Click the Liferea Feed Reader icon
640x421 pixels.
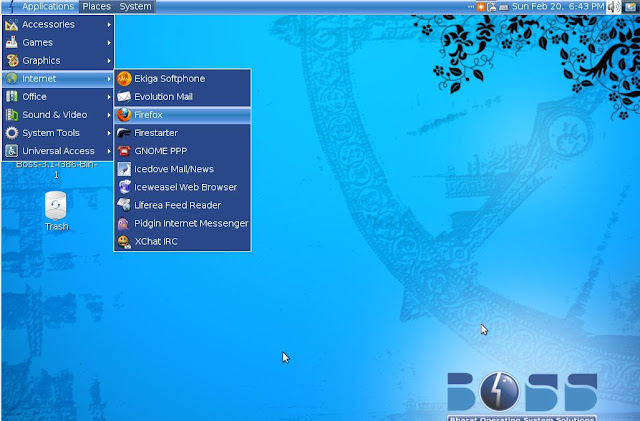point(124,205)
